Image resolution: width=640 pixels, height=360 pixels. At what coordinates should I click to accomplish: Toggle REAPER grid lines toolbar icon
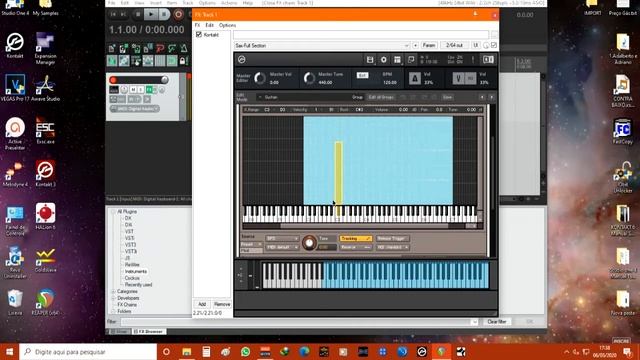pos(160,61)
